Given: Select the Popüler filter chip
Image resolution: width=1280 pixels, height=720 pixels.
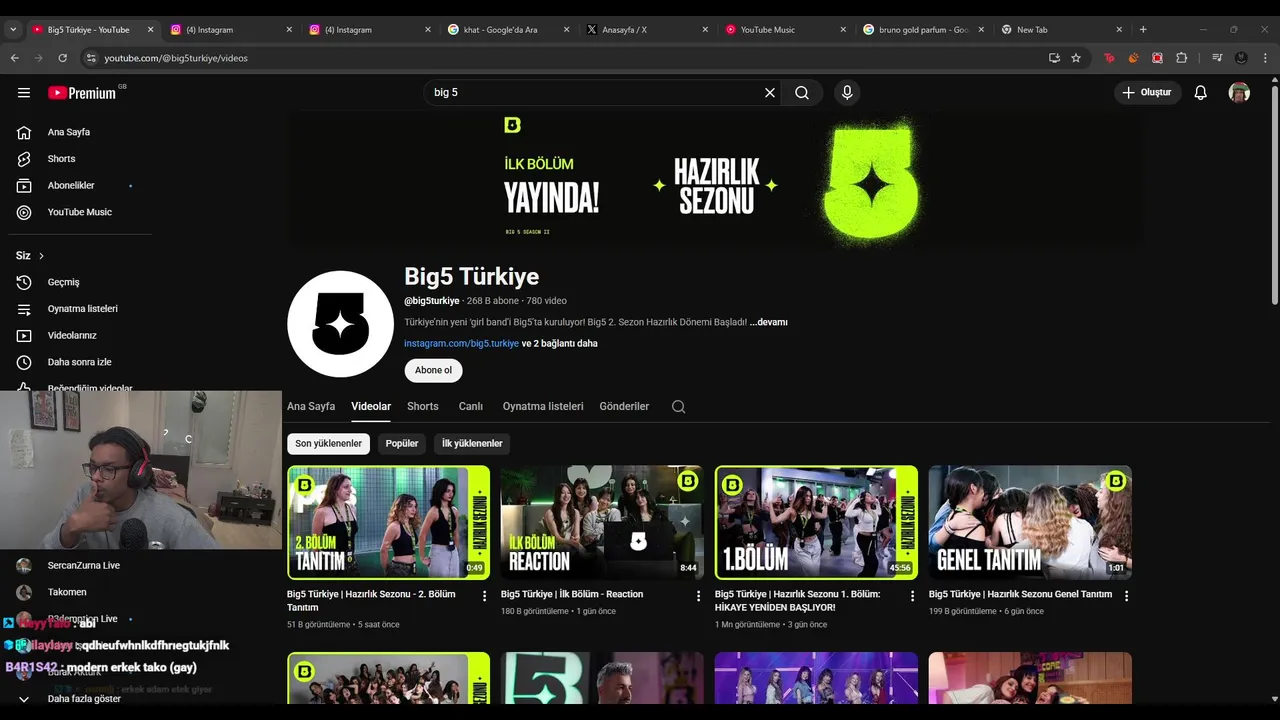Looking at the screenshot, I should point(402,443).
